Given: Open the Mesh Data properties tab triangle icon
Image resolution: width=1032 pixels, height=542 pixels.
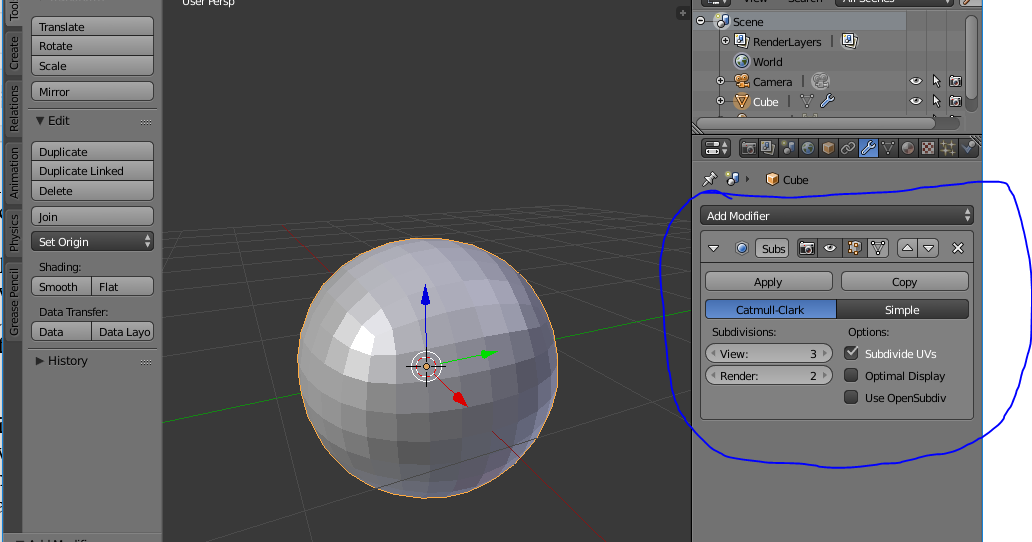Looking at the screenshot, I should [x=888, y=148].
